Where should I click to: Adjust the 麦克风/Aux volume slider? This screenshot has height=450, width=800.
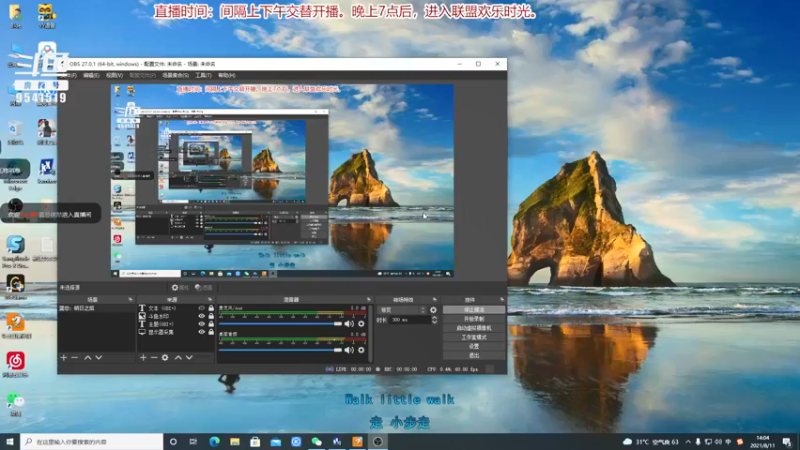280,323
